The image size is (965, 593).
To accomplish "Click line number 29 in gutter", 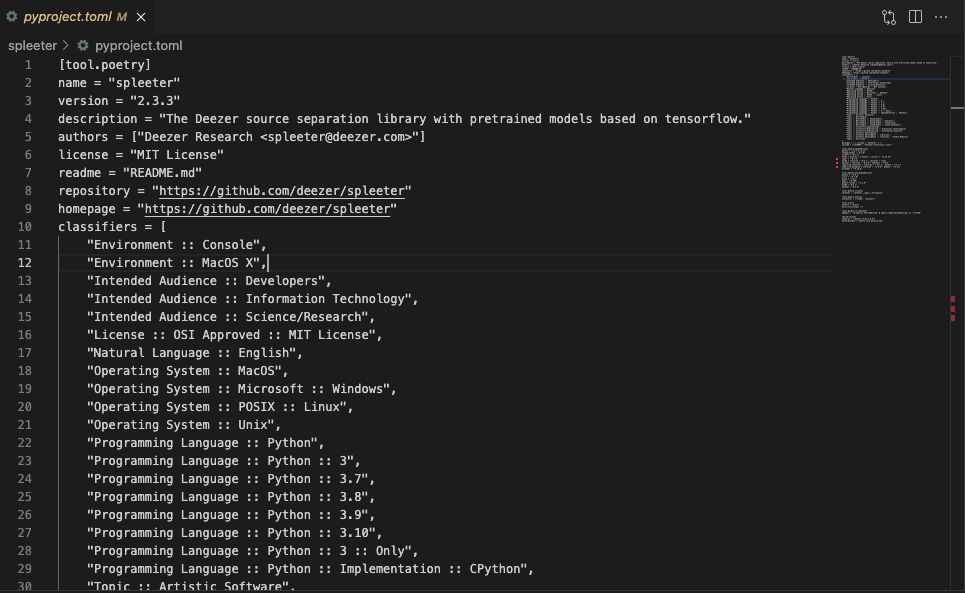I will (x=25, y=568).
